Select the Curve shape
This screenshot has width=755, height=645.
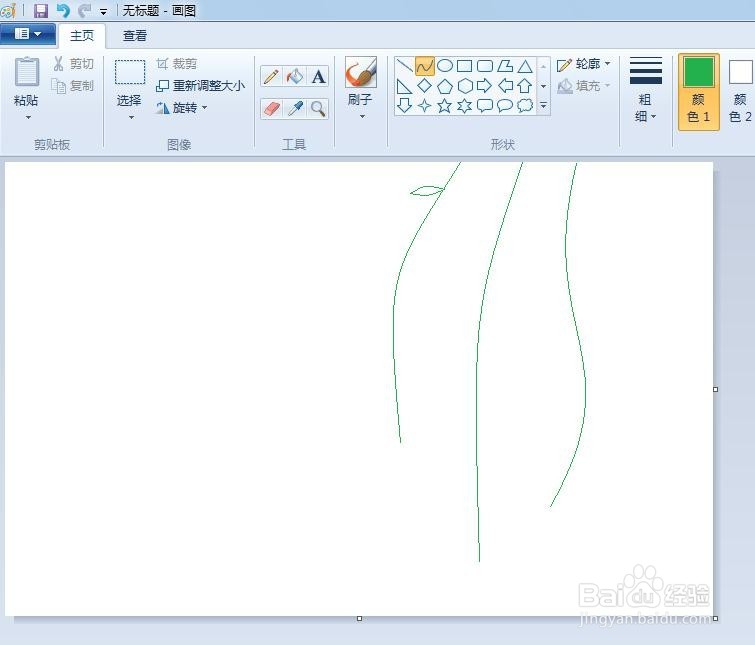coord(425,66)
